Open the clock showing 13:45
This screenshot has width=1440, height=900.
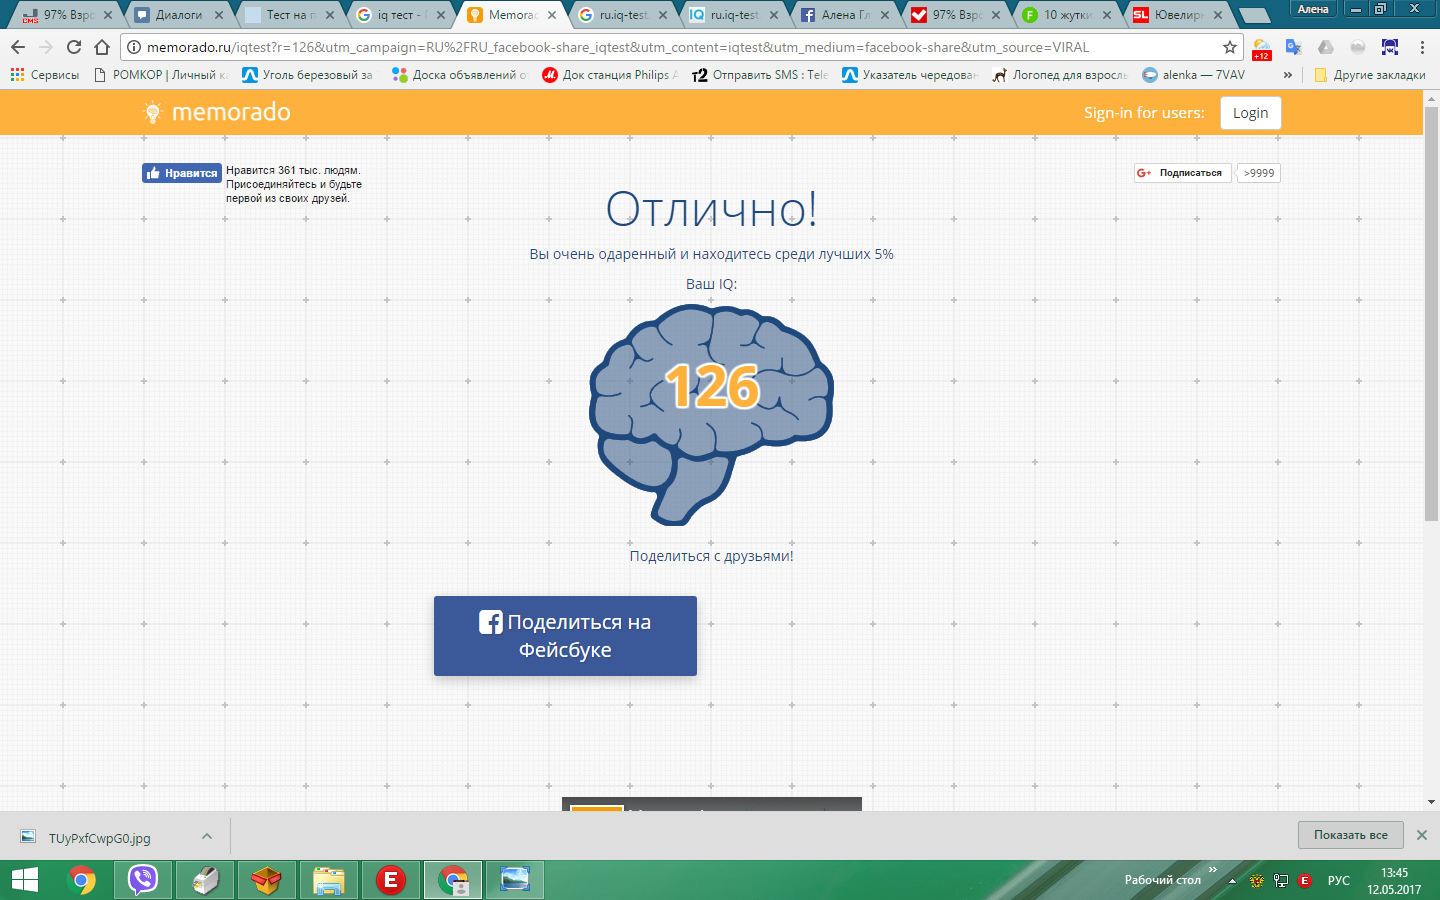[1394, 881]
